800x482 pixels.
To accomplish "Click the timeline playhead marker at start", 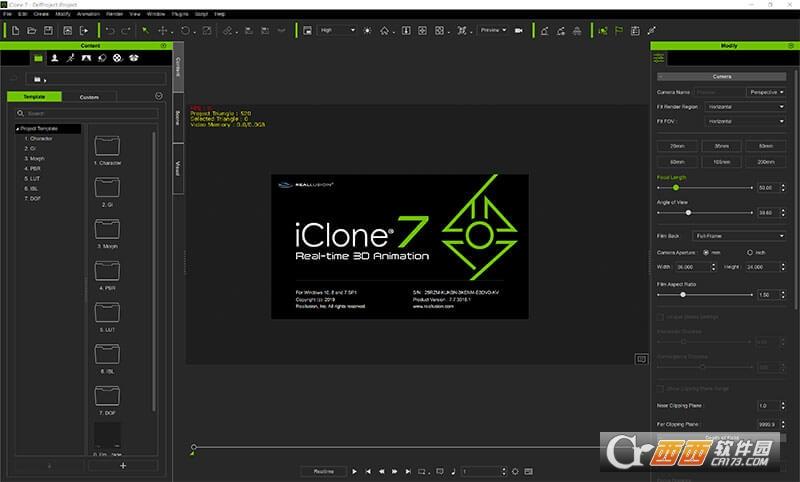I will pyautogui.click(x=193, y=447).
